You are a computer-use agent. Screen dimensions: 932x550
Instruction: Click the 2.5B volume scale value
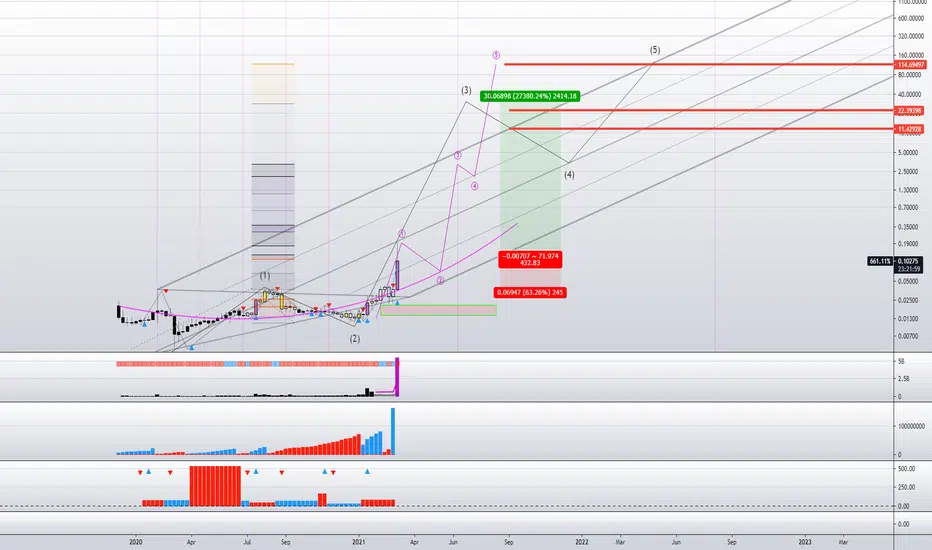pyautogui.click(x=903, y=379)
